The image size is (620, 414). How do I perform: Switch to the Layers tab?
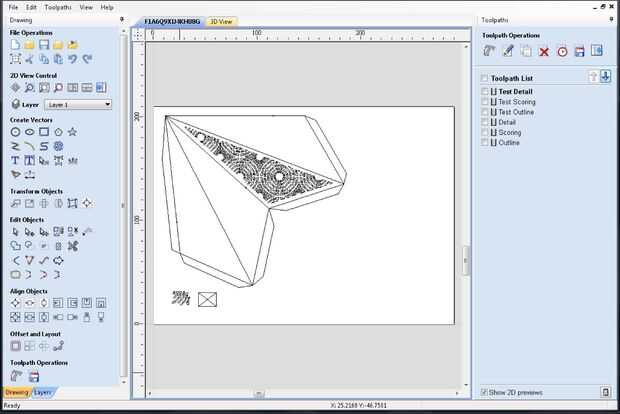[42, 392]
